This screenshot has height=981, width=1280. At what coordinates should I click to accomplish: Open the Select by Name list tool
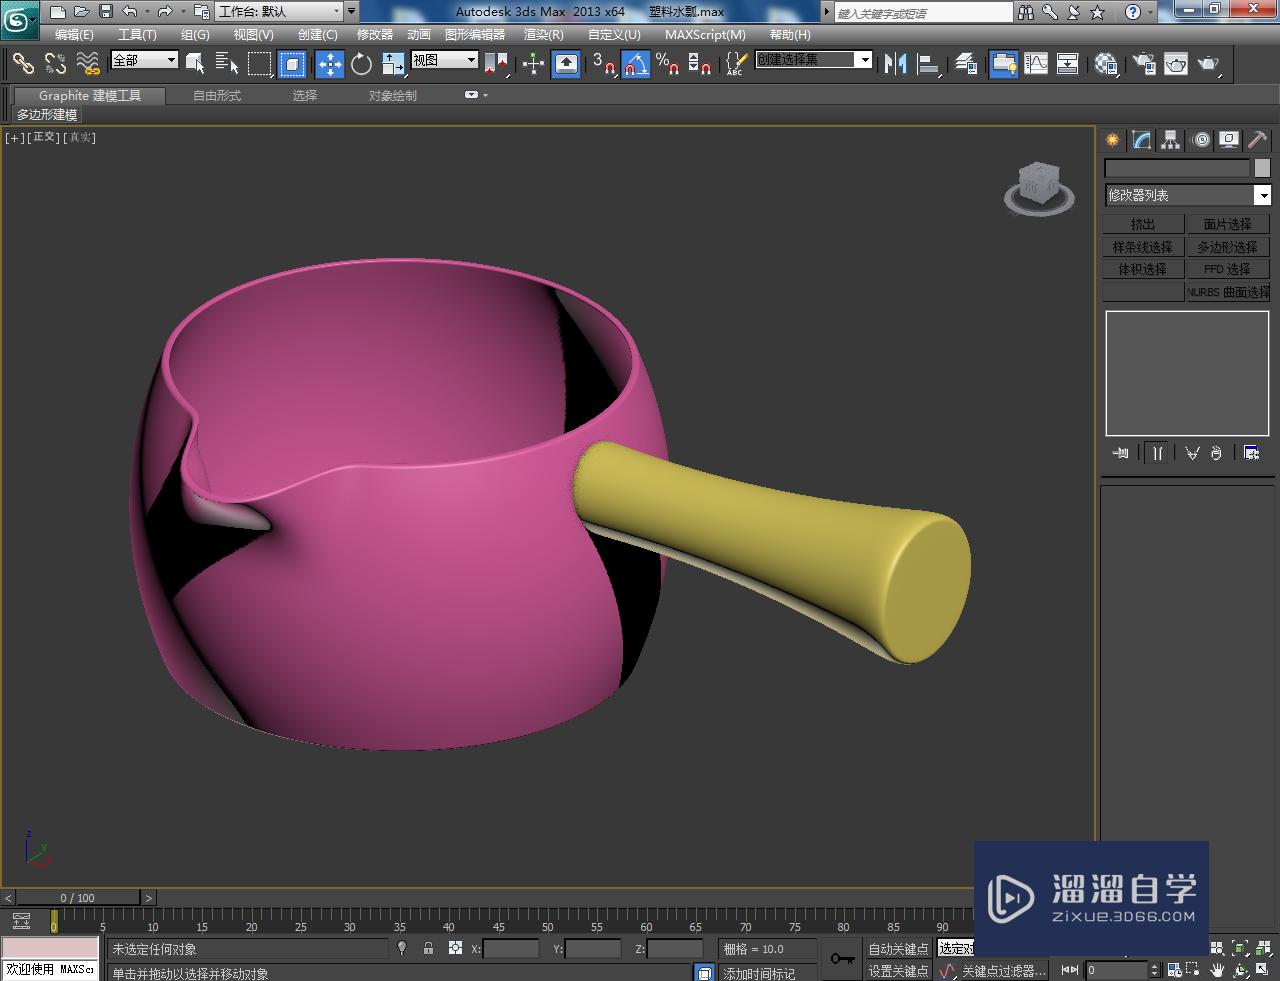(227, 64)
